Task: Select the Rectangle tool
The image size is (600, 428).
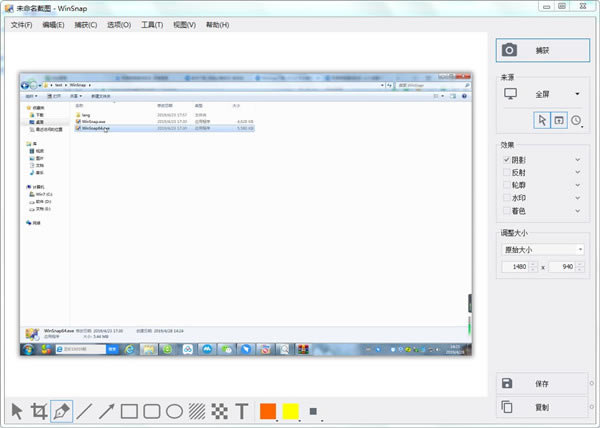Action: 129,412
